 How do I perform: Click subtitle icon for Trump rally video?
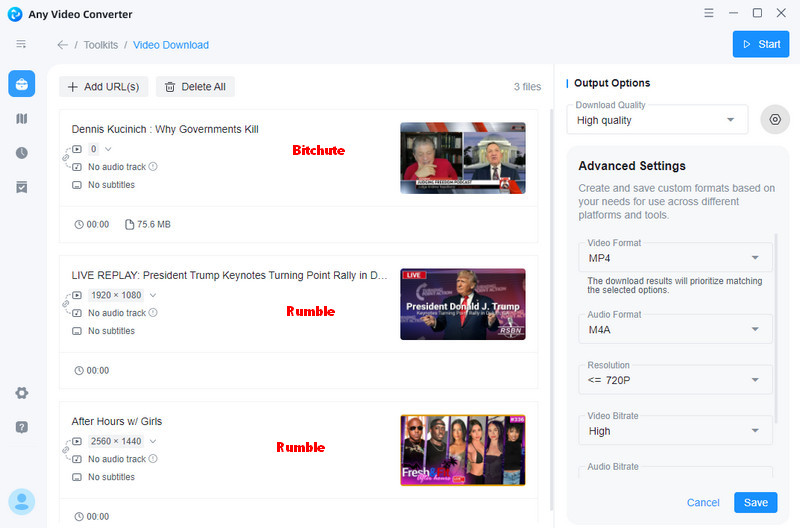[x=77, y=331]
